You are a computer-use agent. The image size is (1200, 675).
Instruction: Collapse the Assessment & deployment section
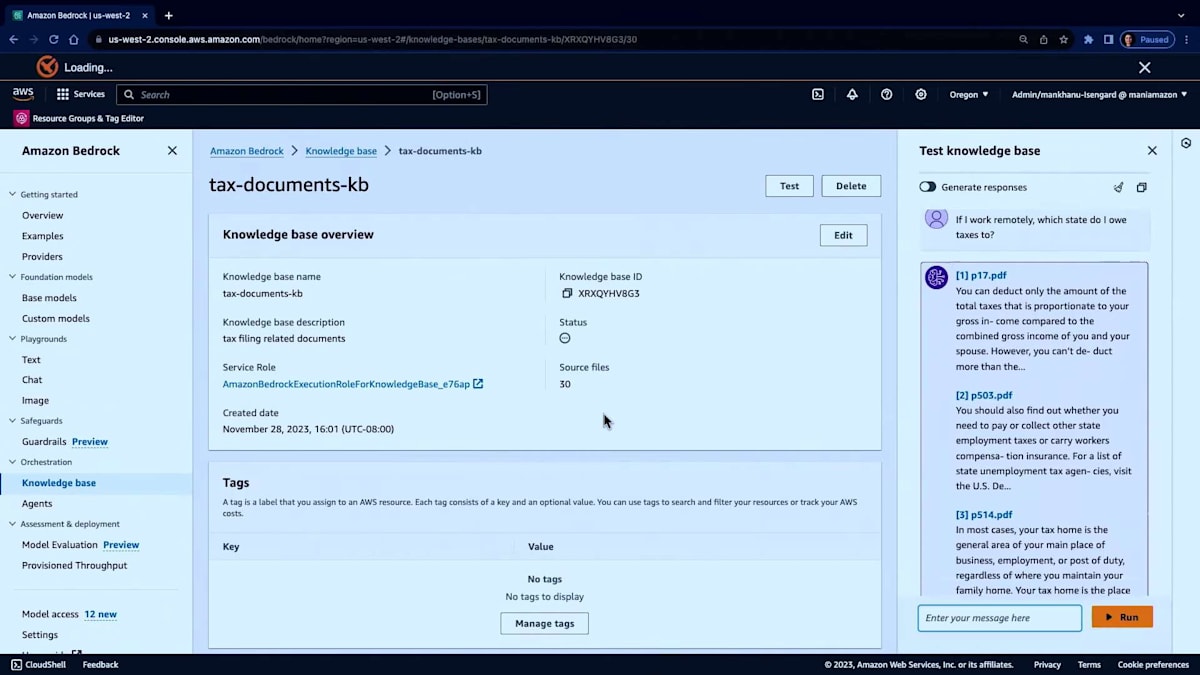point(13,524)
